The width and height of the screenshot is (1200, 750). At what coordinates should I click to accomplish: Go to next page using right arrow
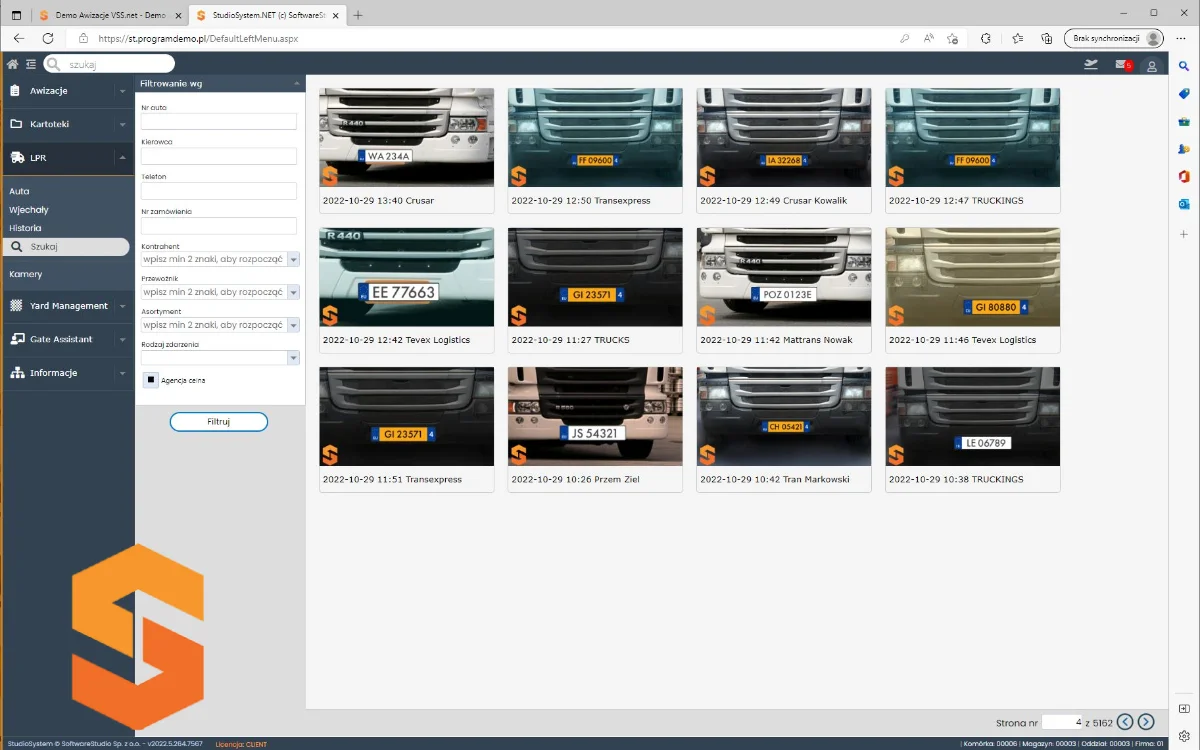click(x=1146, y=722)
